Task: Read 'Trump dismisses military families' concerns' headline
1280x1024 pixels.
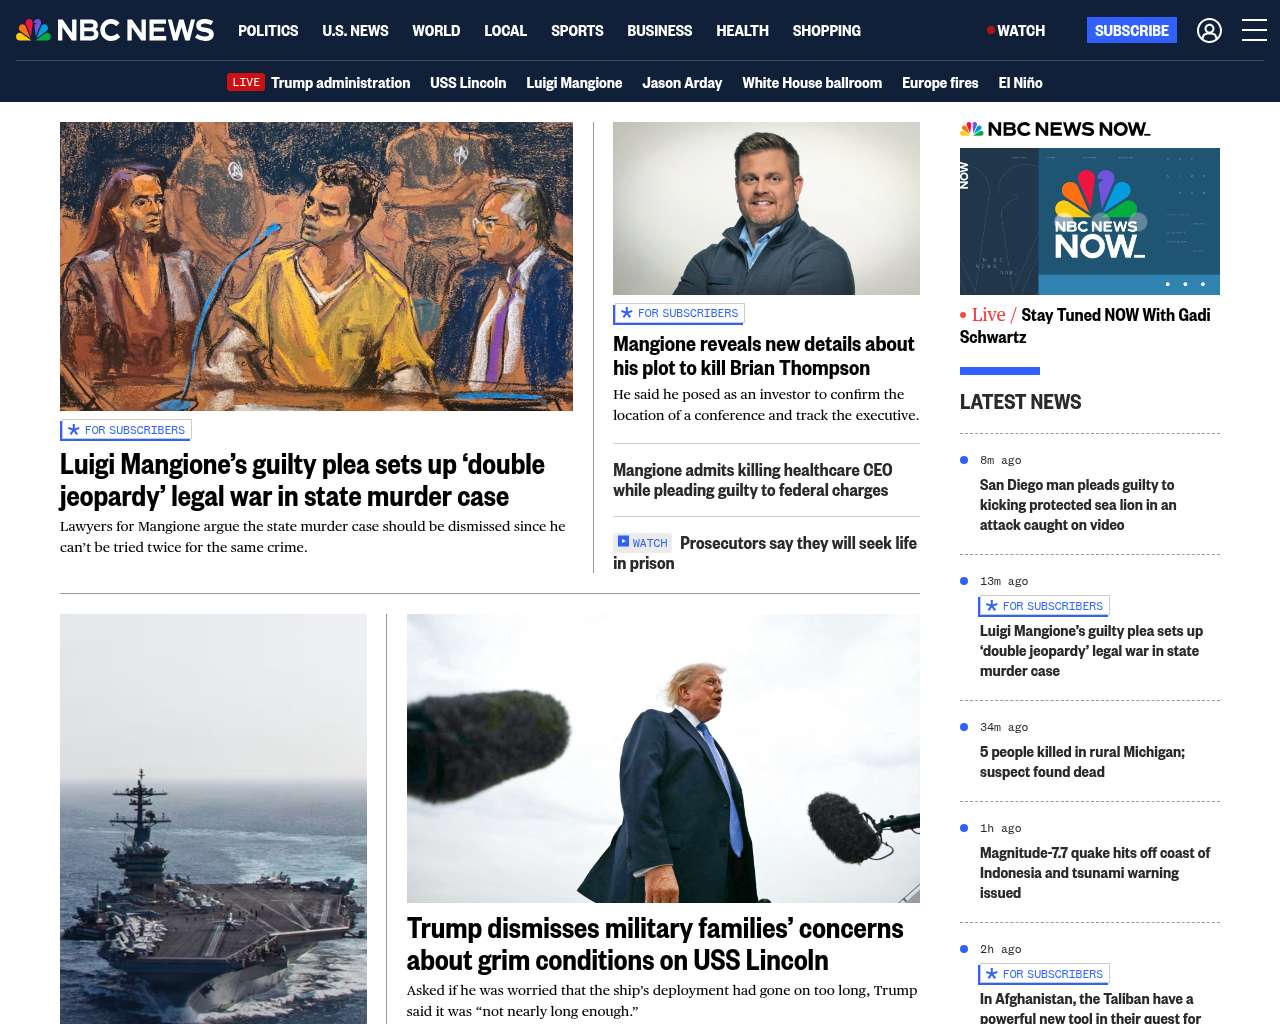Action: coord(655,944)
